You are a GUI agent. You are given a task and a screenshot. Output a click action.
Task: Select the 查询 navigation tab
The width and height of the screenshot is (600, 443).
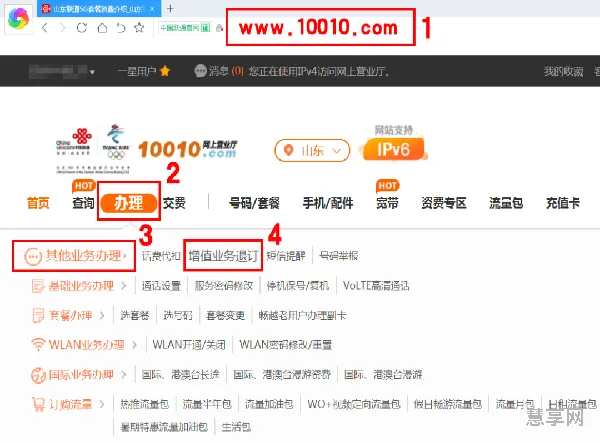83,203
